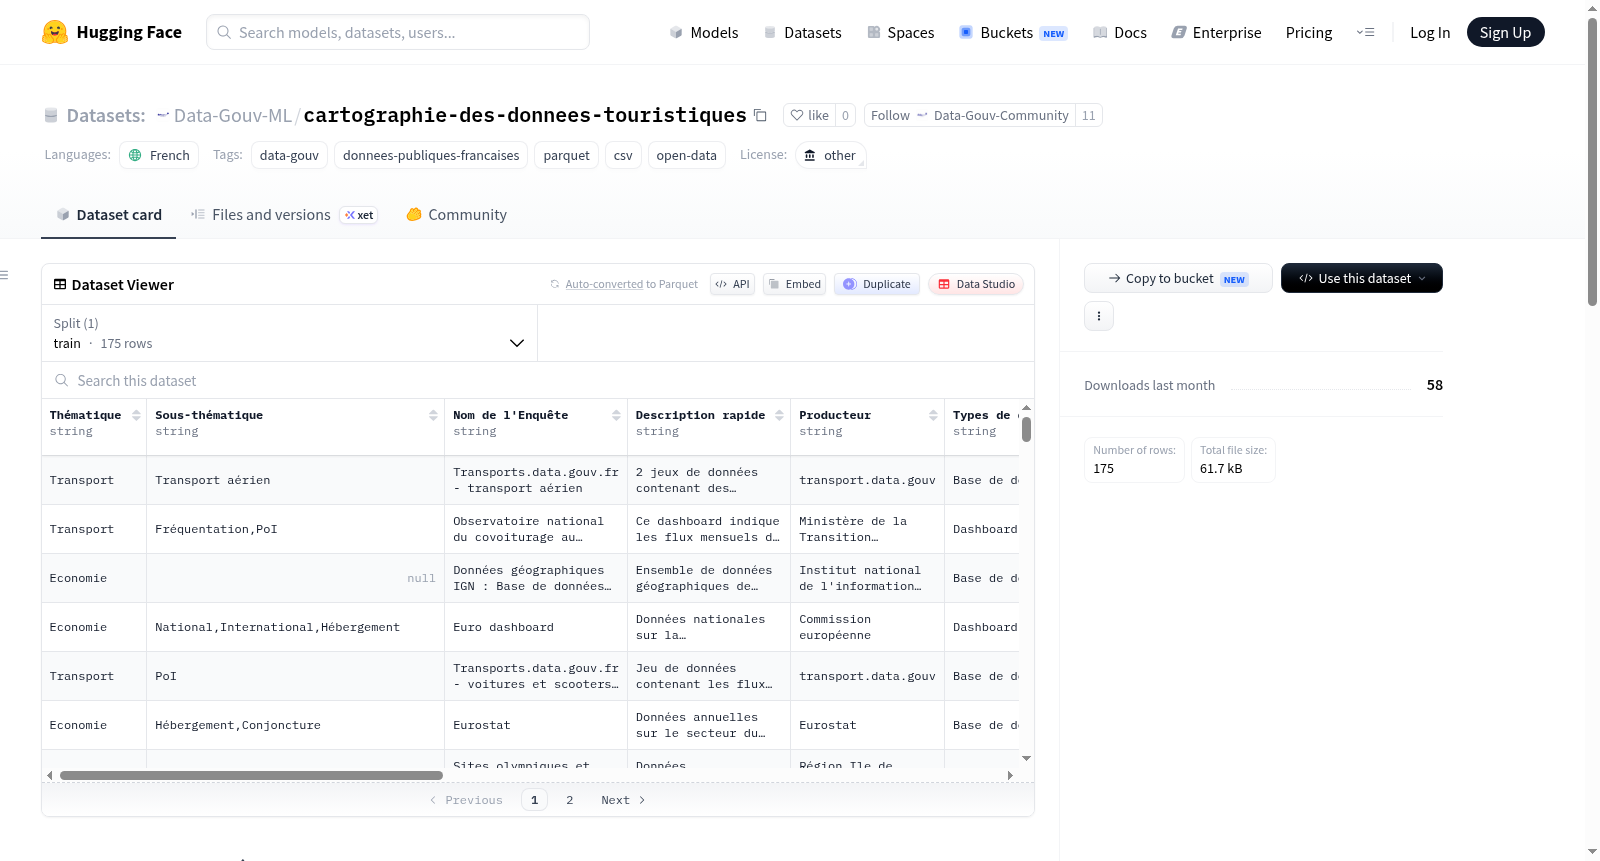
Task: Expand the Split train dropdown
Action: (x=289, y=333)
